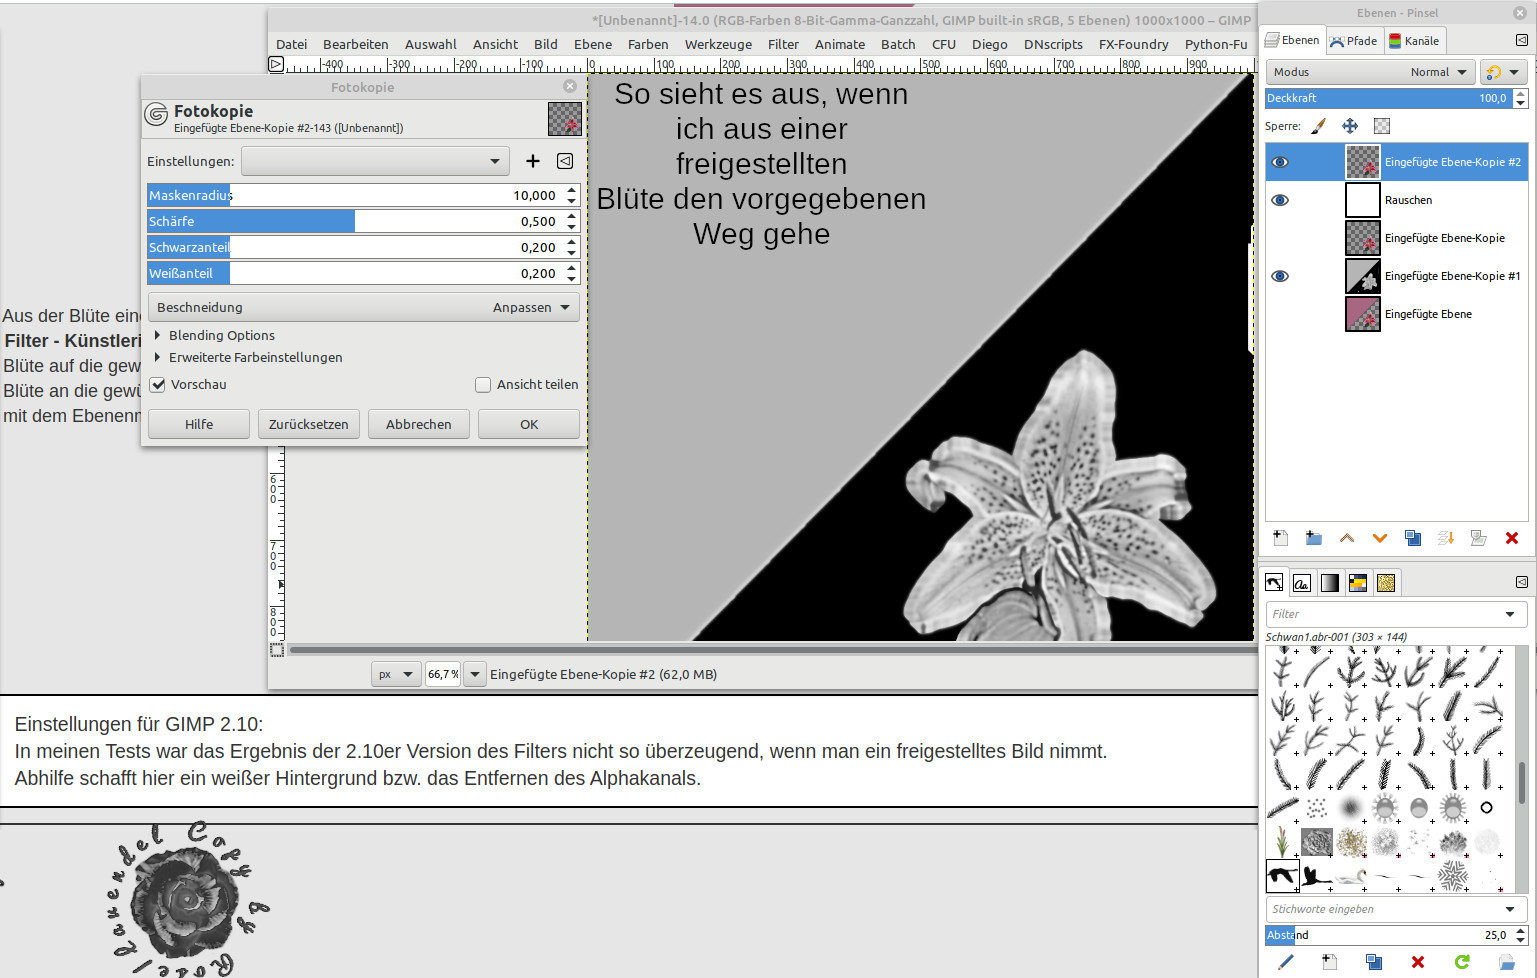Viewport: 1537px width, 978px height.
Task: Enable the Ansicht teilen checkbox
Action: 483,385
